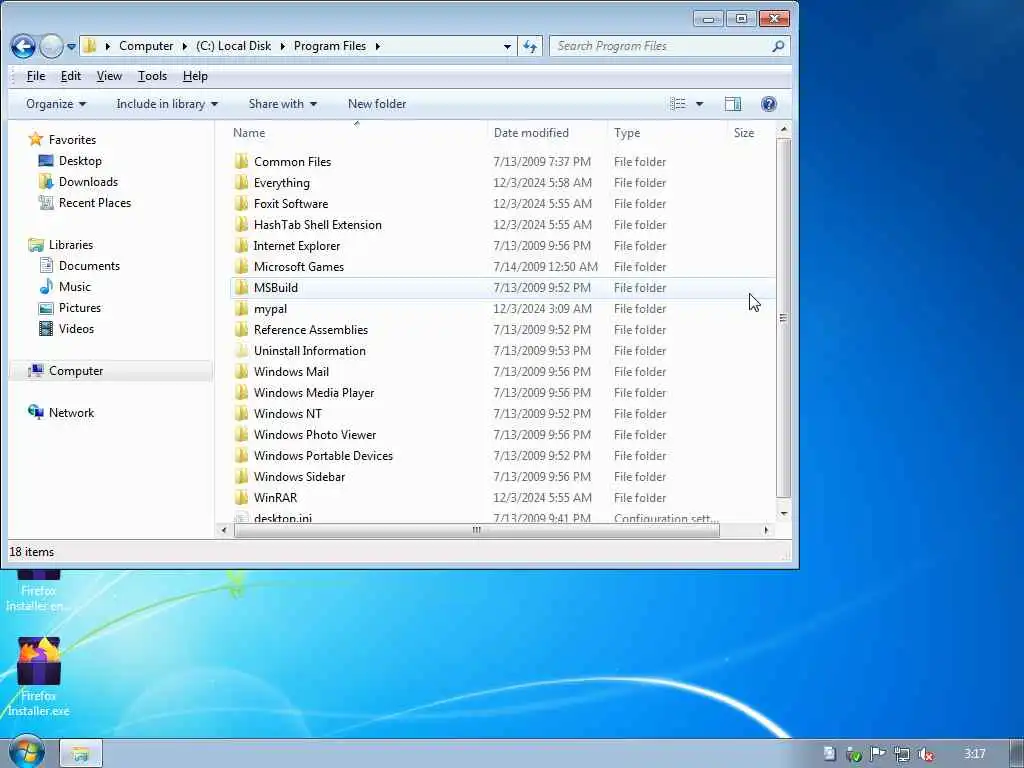Click the search magnifier icon
Image resolution: width=1024 pixels, height=768 pixels.
tap(778, 46)
